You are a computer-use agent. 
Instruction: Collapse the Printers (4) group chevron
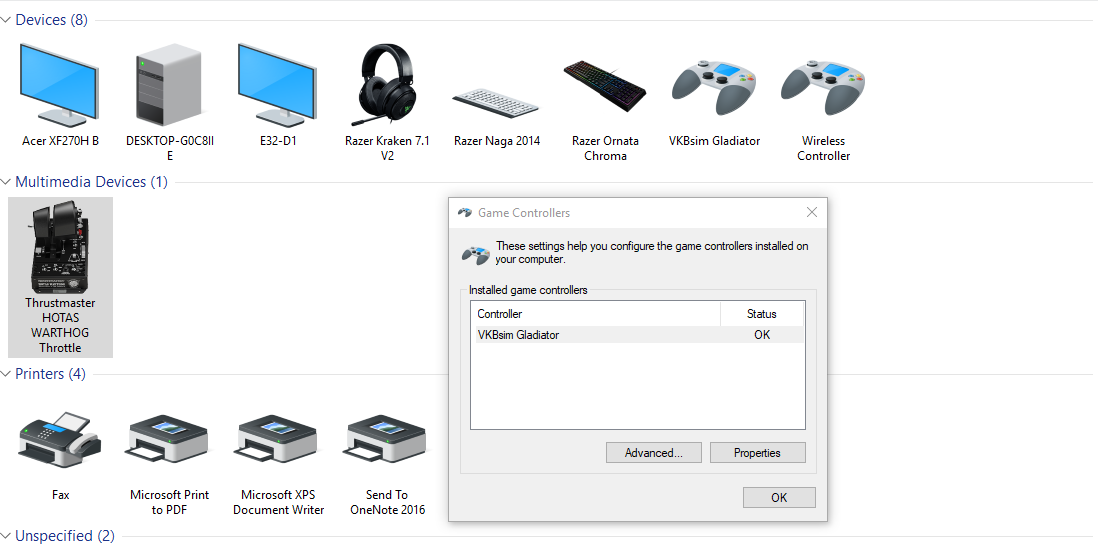point(6,374)
